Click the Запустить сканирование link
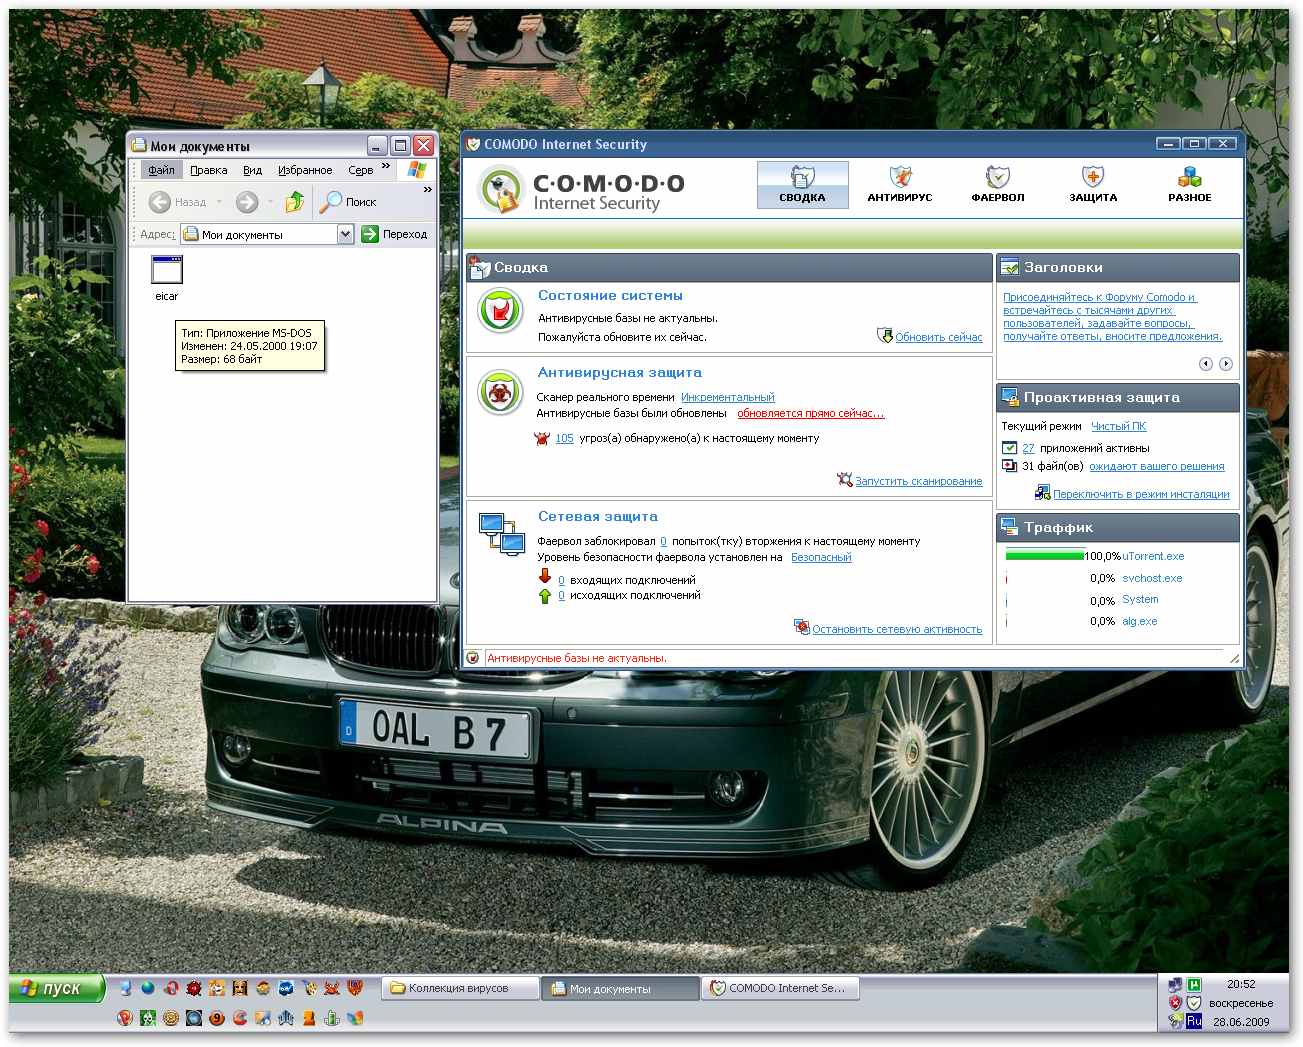 918,481
